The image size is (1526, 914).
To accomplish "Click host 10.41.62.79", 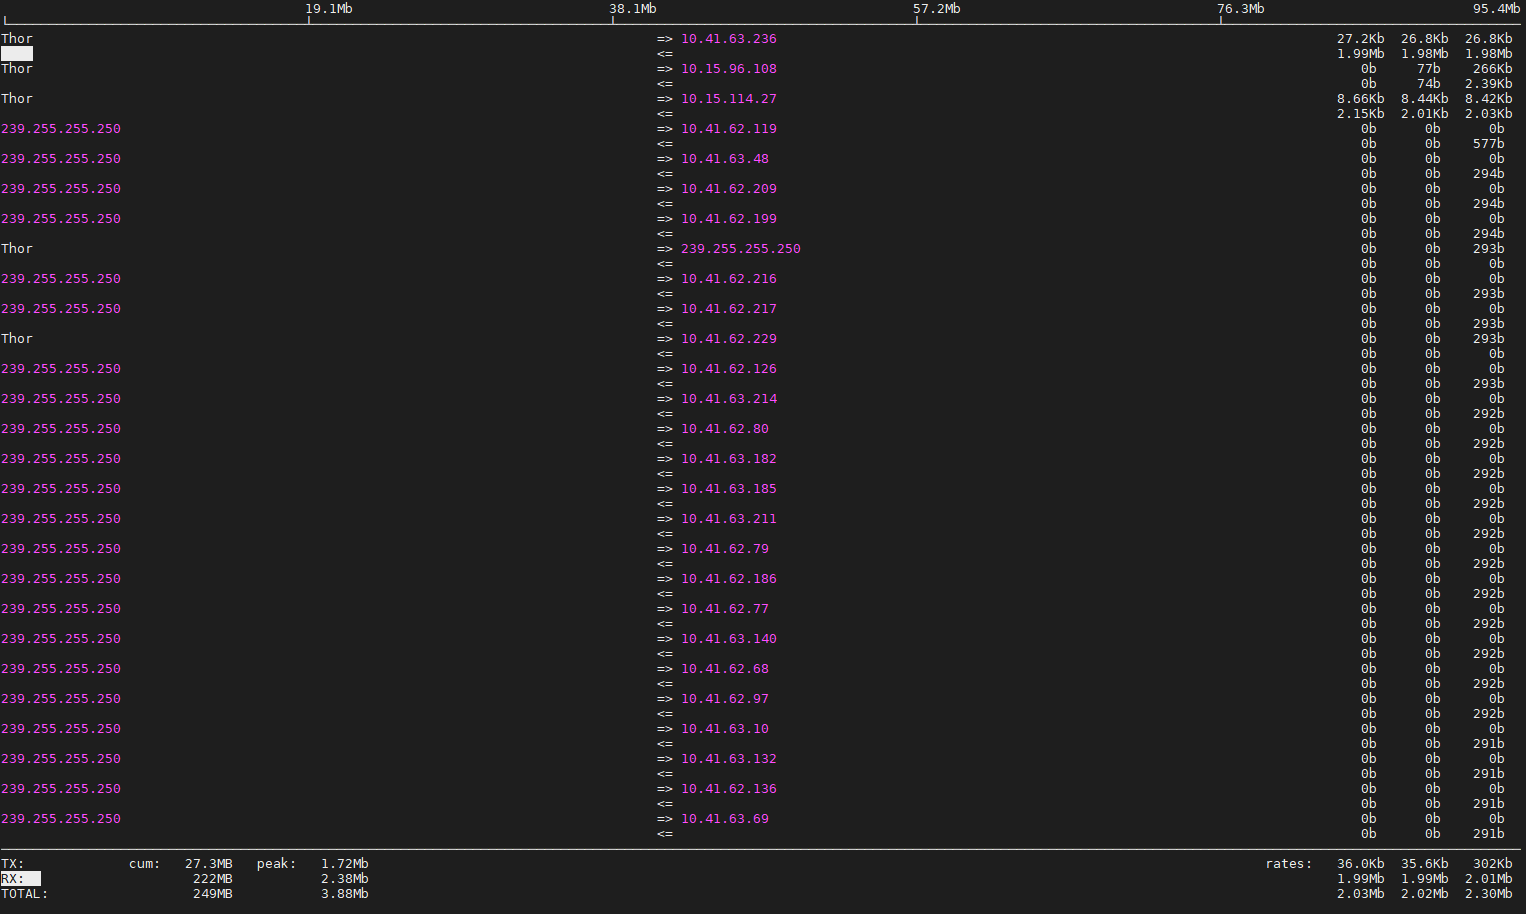I will point(725,549).
